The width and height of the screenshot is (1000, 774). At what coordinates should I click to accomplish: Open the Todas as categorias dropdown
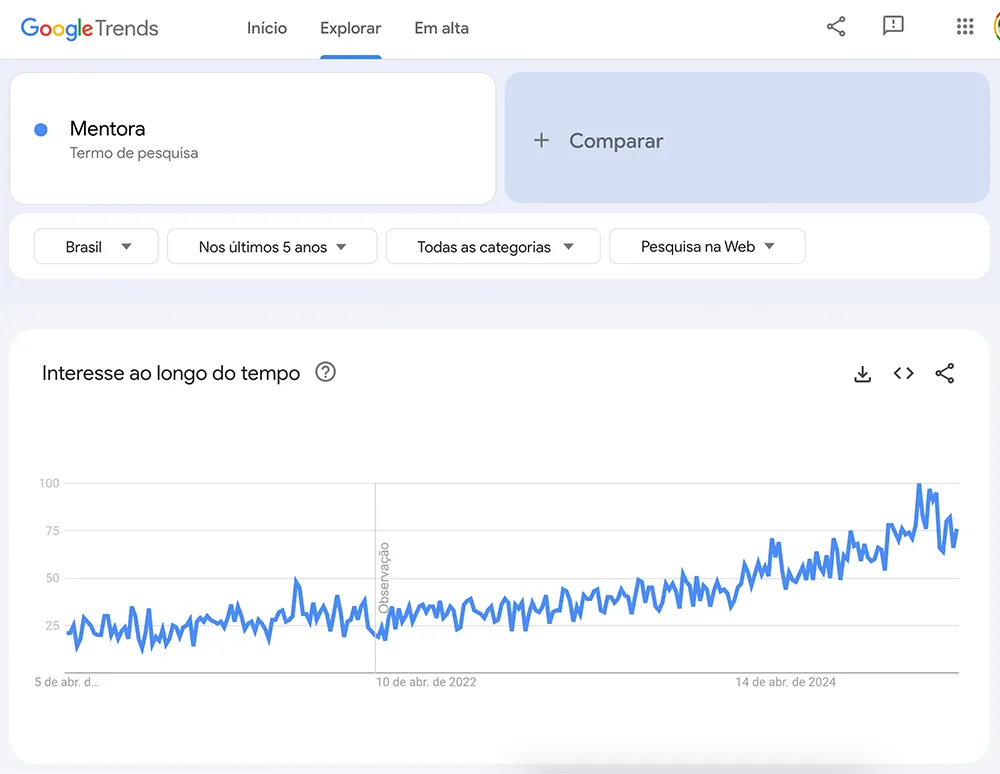point(493,247)
